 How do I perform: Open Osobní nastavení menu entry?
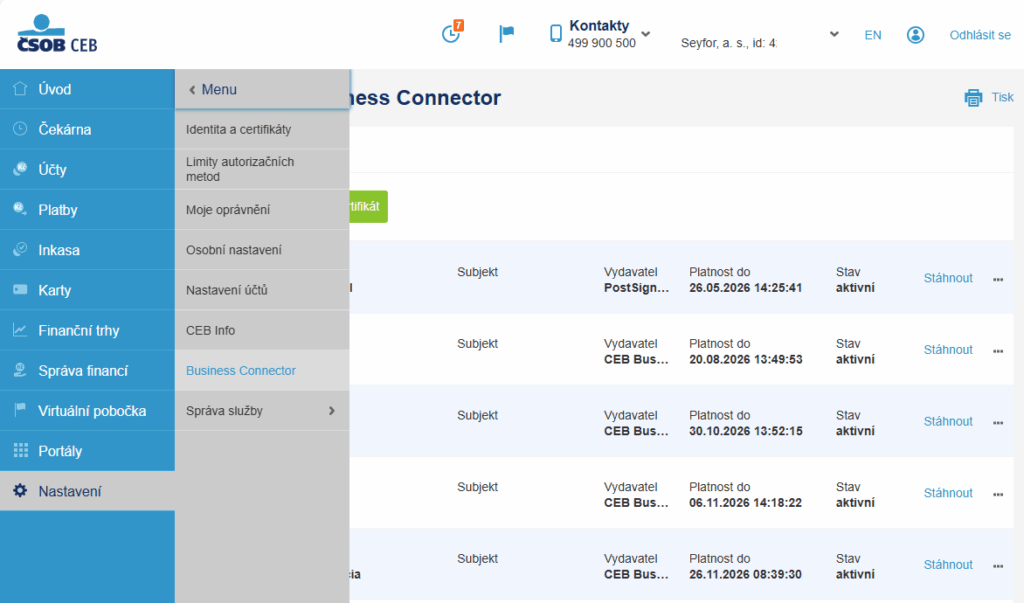(x=234, y=250)
